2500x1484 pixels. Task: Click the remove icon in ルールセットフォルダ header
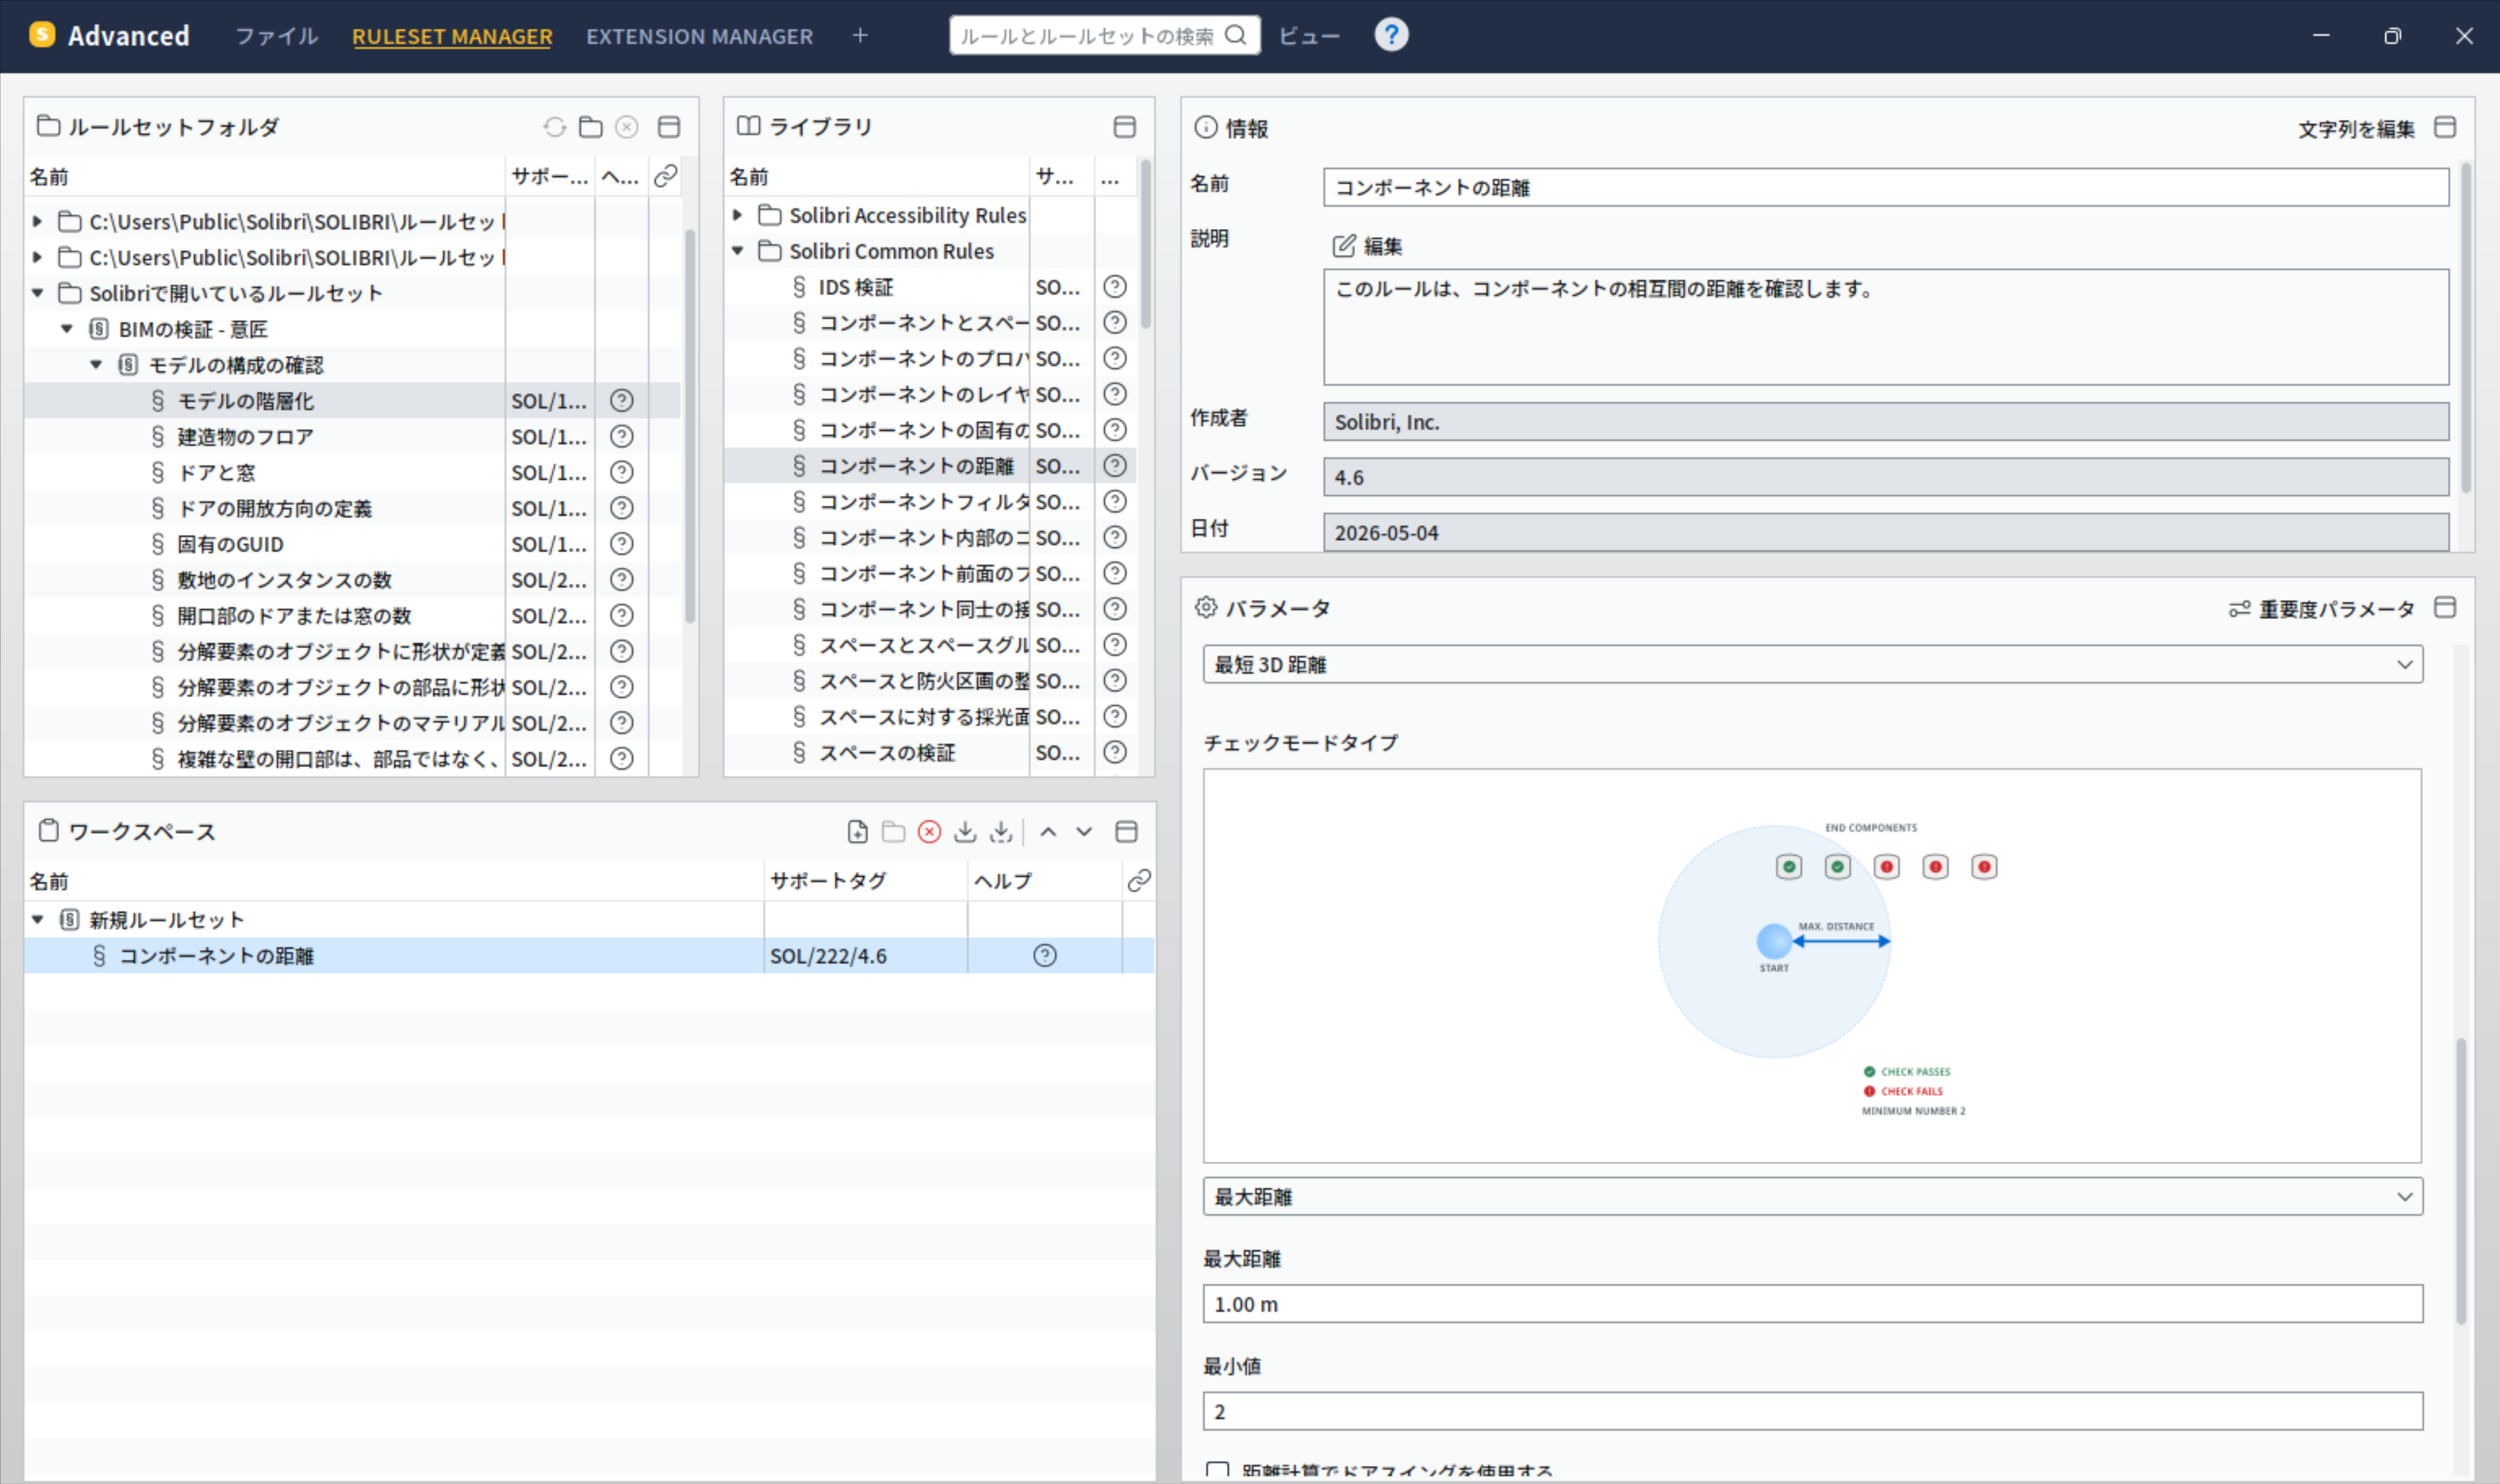pos(627,127)
